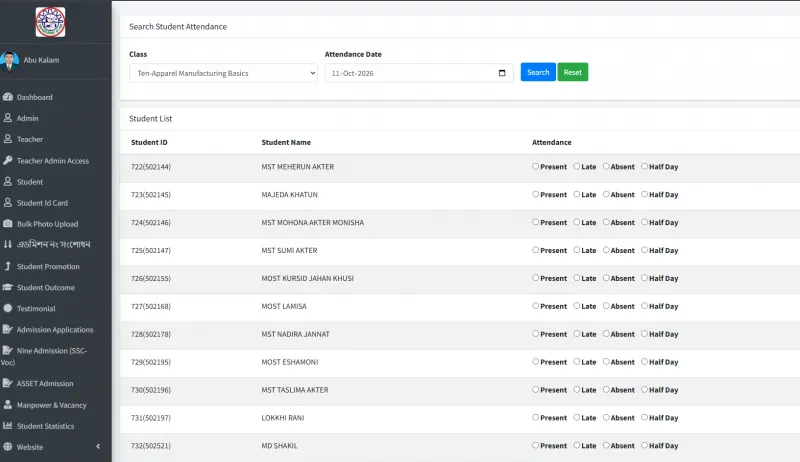This screenshot has width=800, height=462.
Task: Click the Admission Applications edit icon
Action: pos(8,329)
